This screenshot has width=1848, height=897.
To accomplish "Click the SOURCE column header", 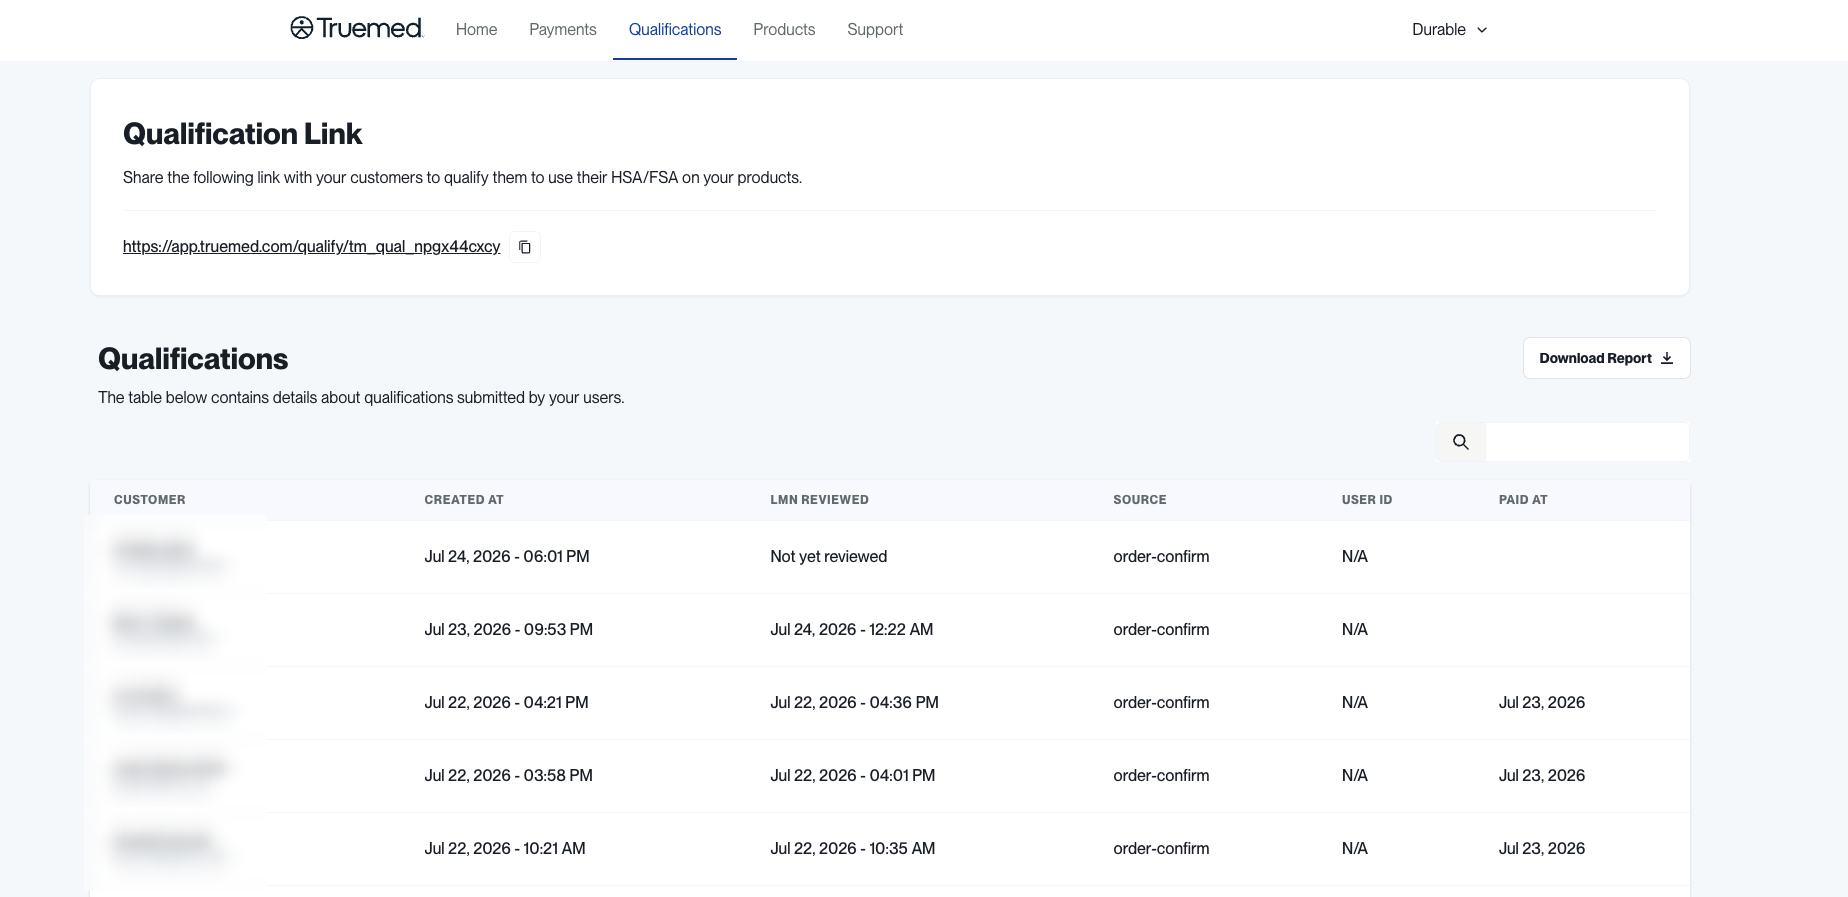I will pos(1140,500).
